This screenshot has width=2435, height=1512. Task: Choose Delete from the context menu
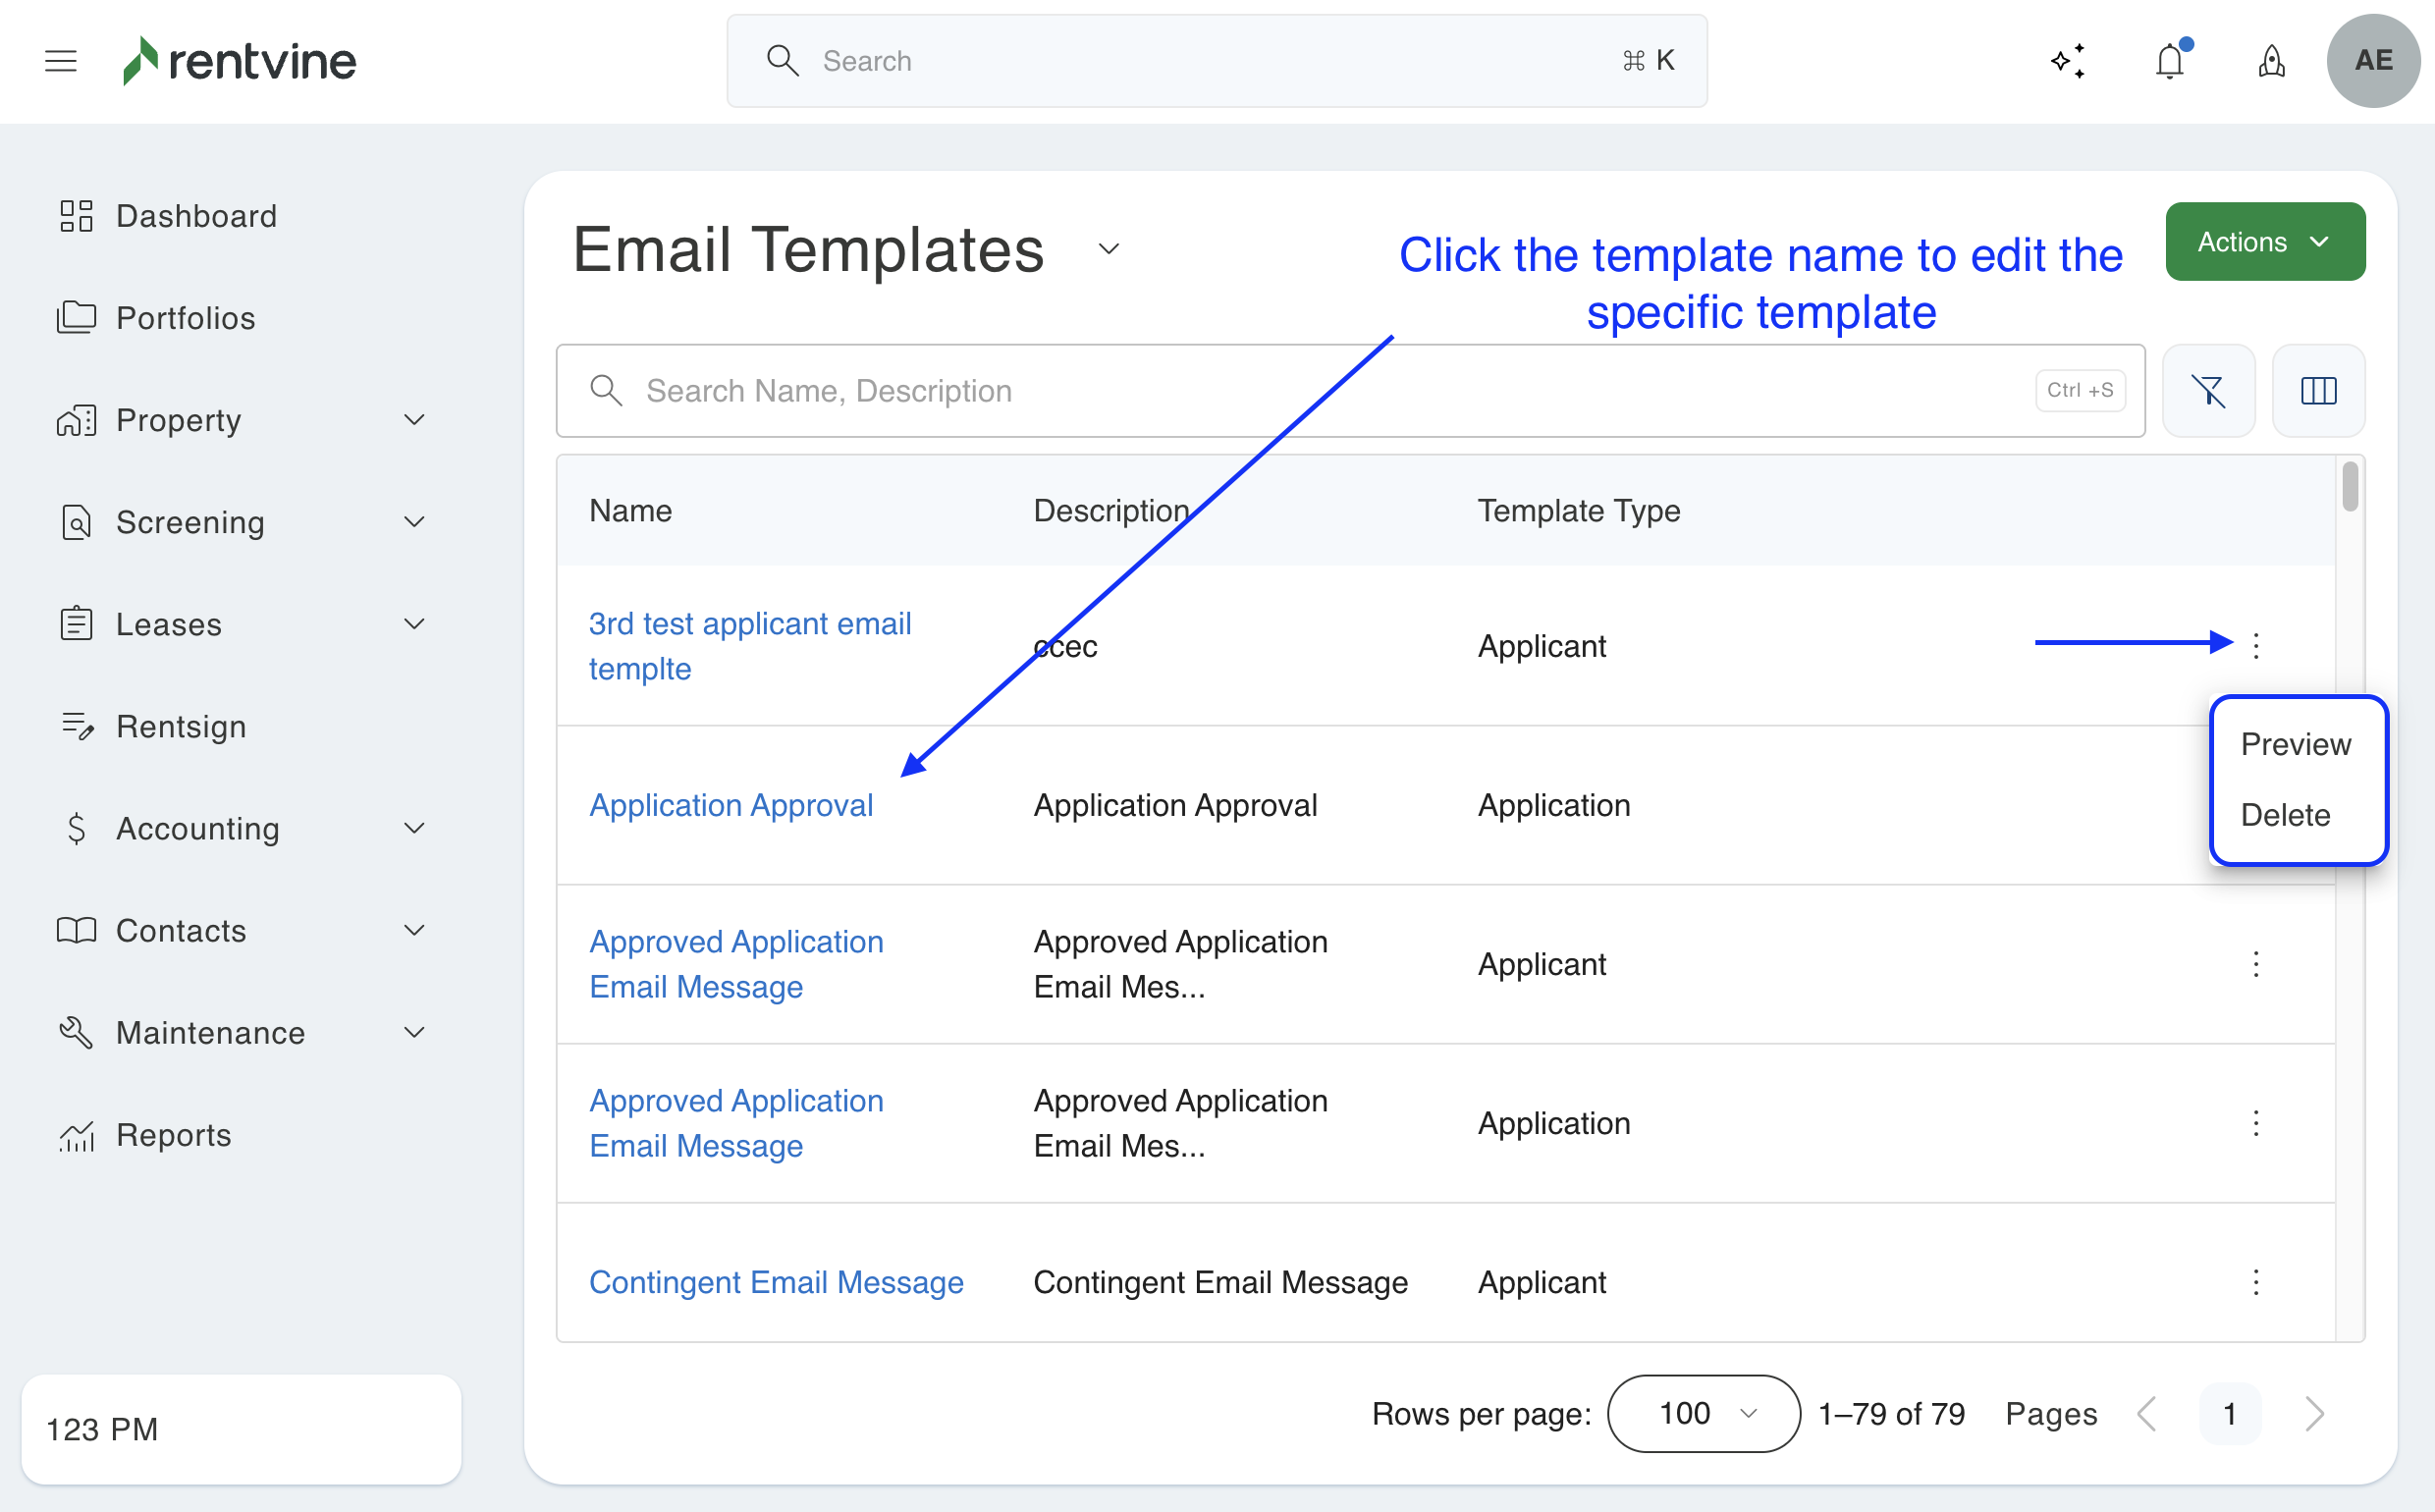point(2285,815)
